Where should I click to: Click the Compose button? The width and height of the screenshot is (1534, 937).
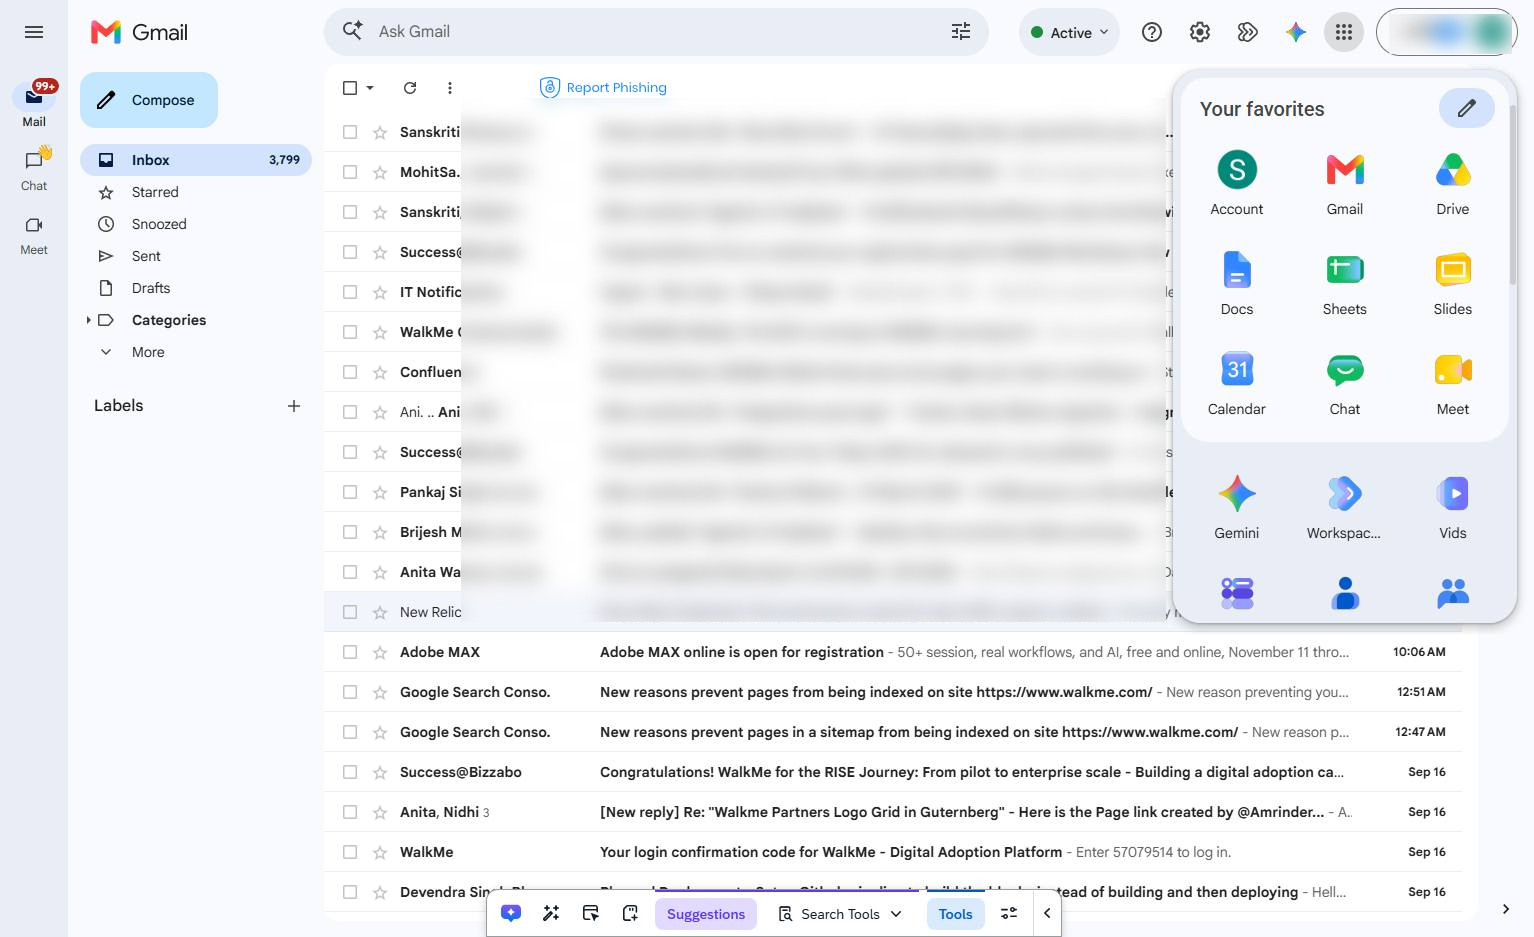click(x=149, y=100)
